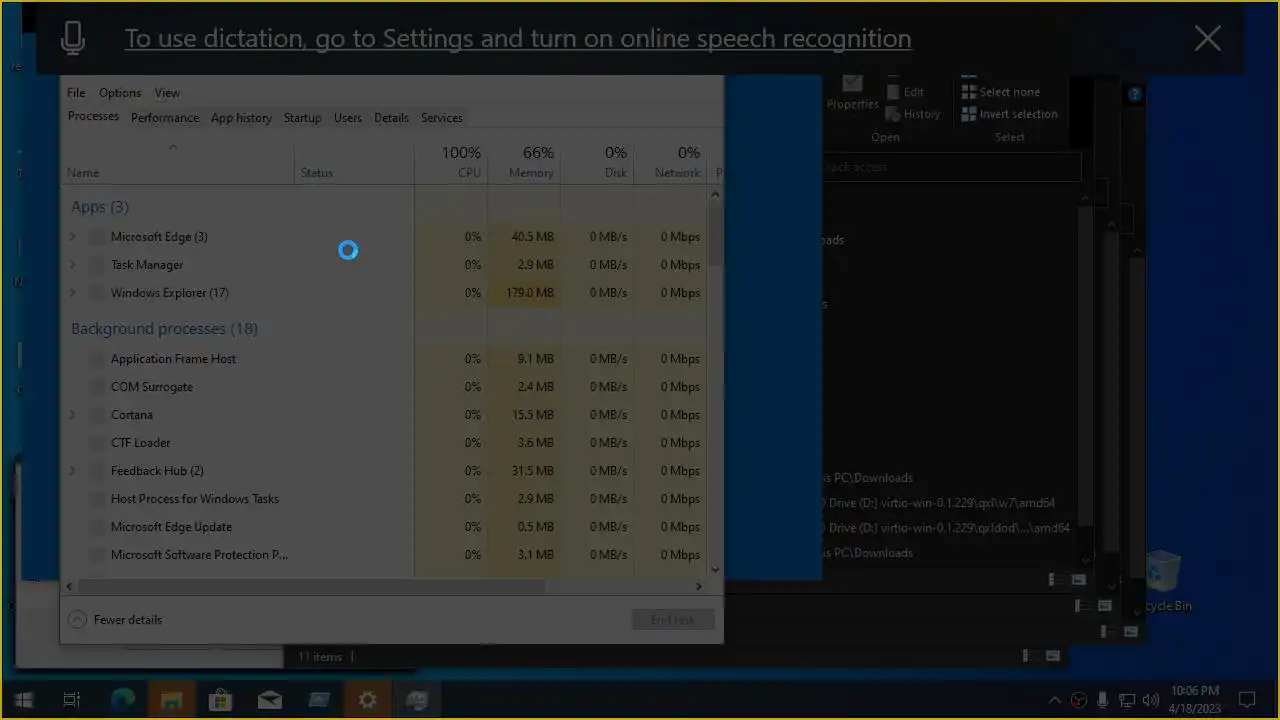
Task: Show hidden system tray icons
Action: coord(1054,700)
